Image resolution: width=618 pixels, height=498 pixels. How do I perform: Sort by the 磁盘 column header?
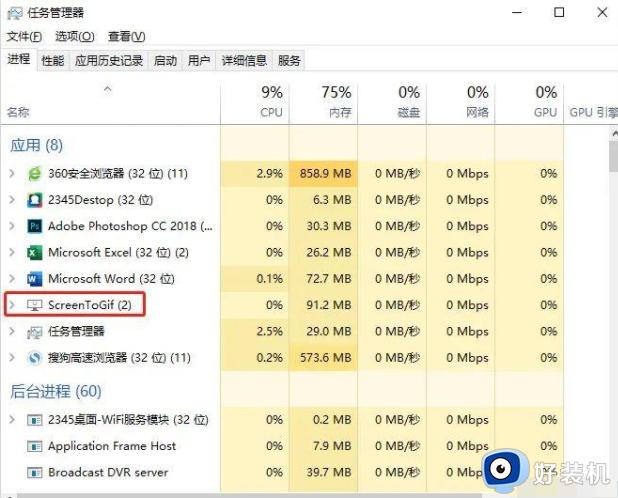(392, 103)
